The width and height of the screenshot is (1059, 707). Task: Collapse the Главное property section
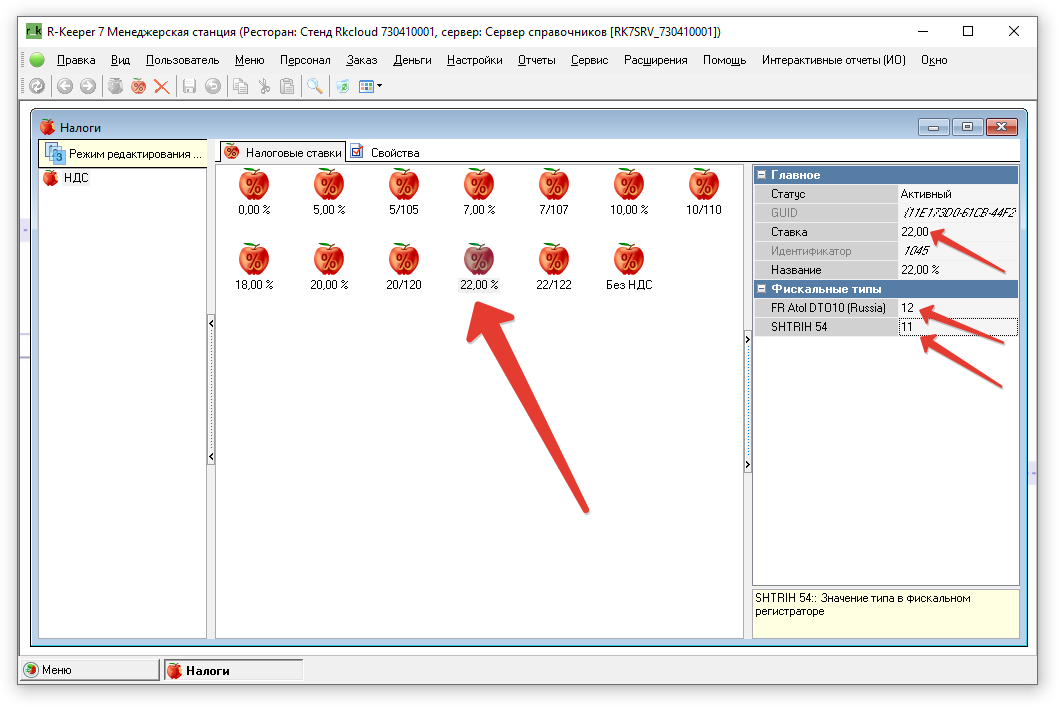[x=761, y=175]
